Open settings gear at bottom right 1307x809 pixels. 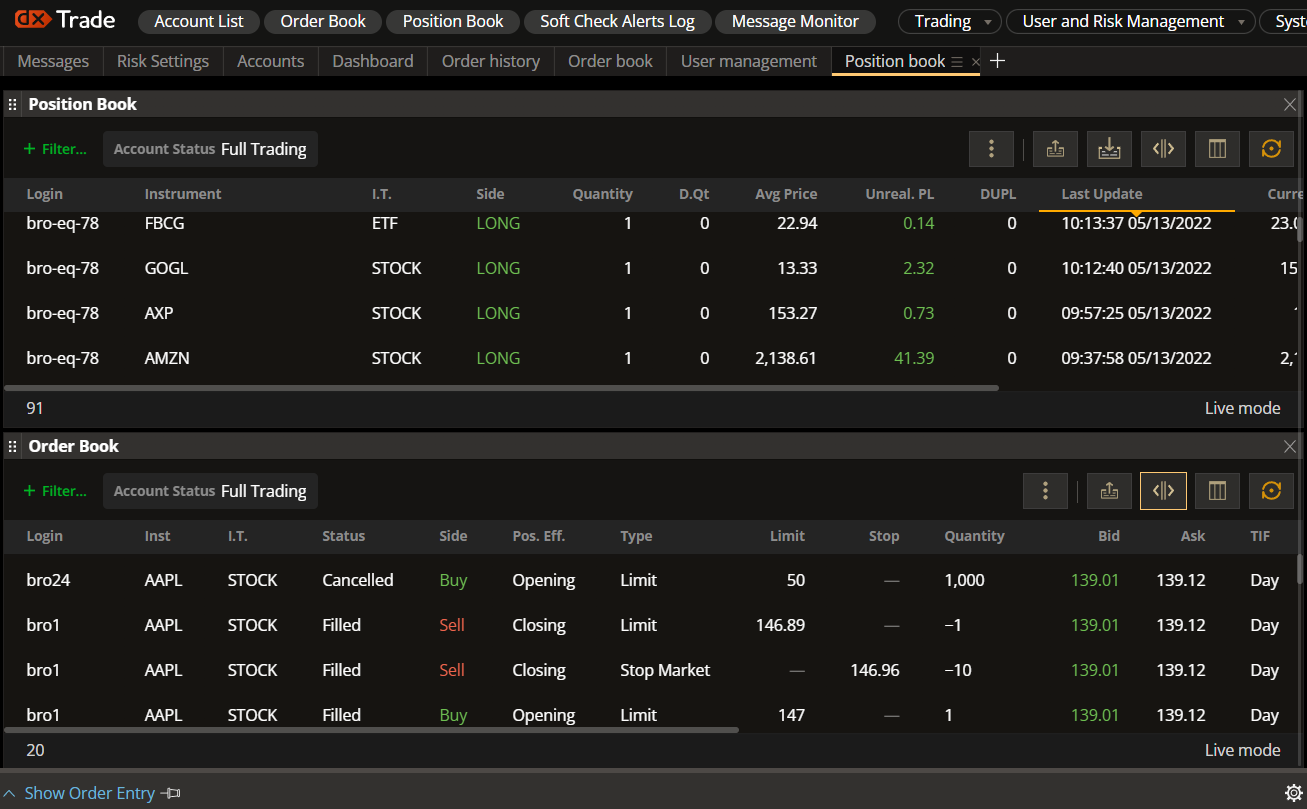click(x=1293, y=793)
